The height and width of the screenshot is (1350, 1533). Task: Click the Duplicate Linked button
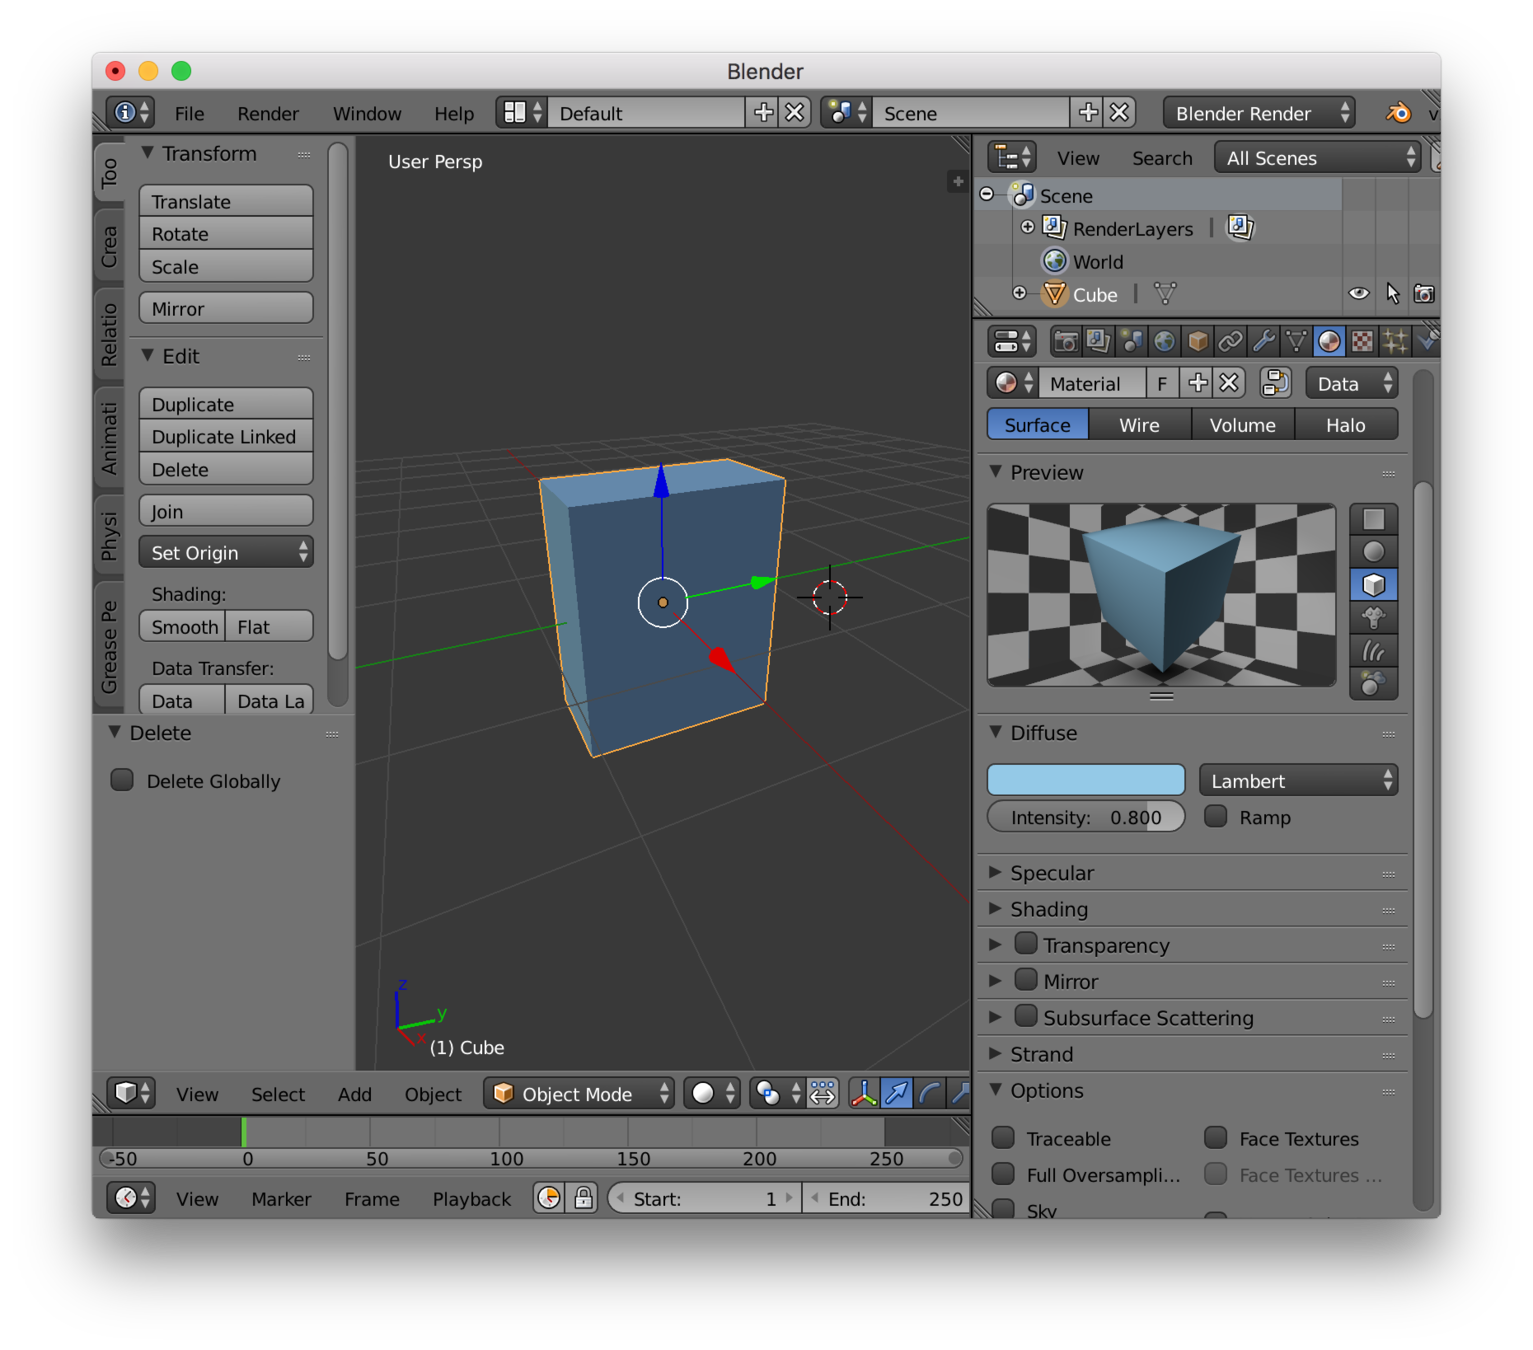click(x=226, y=437)
